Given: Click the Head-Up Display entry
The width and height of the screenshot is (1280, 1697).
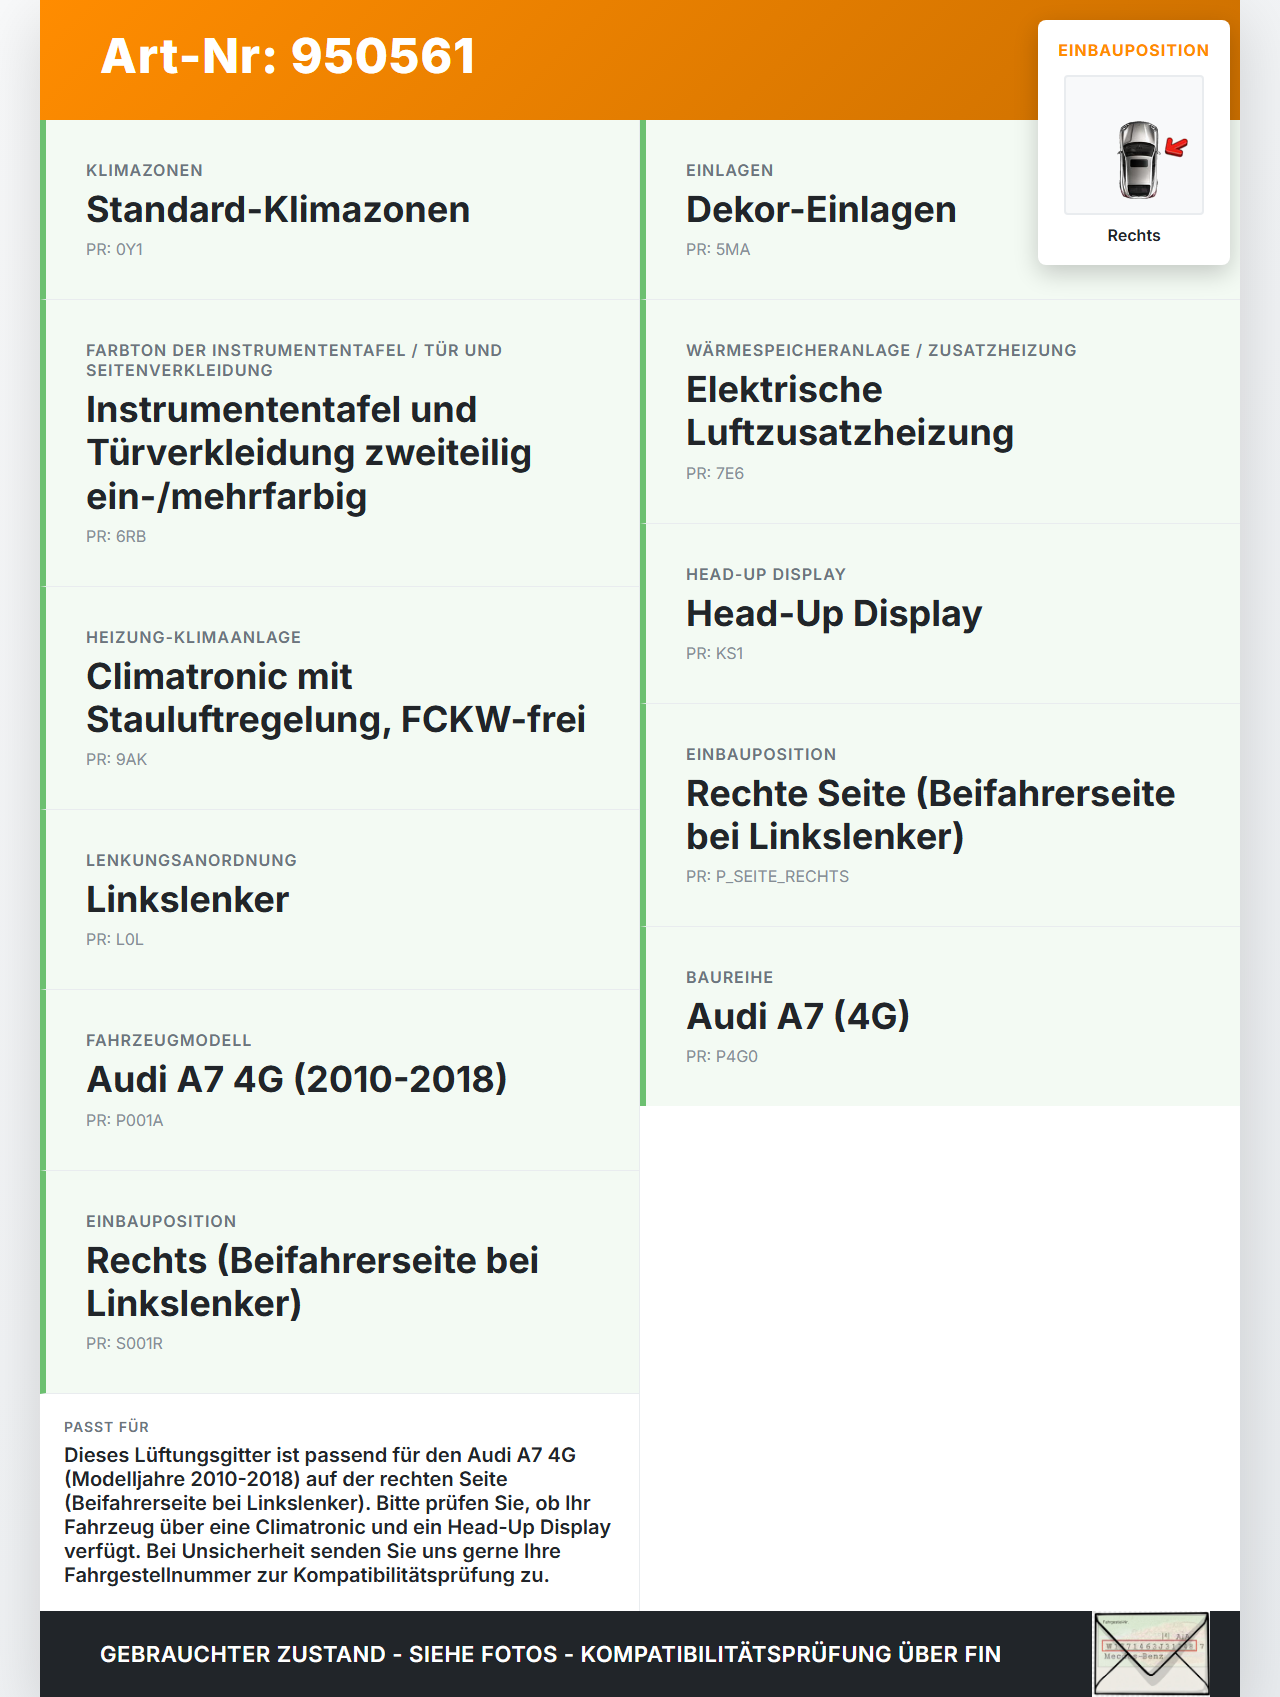Looking at the screenshot, I should pyautogui.click(x=940, y=614).
